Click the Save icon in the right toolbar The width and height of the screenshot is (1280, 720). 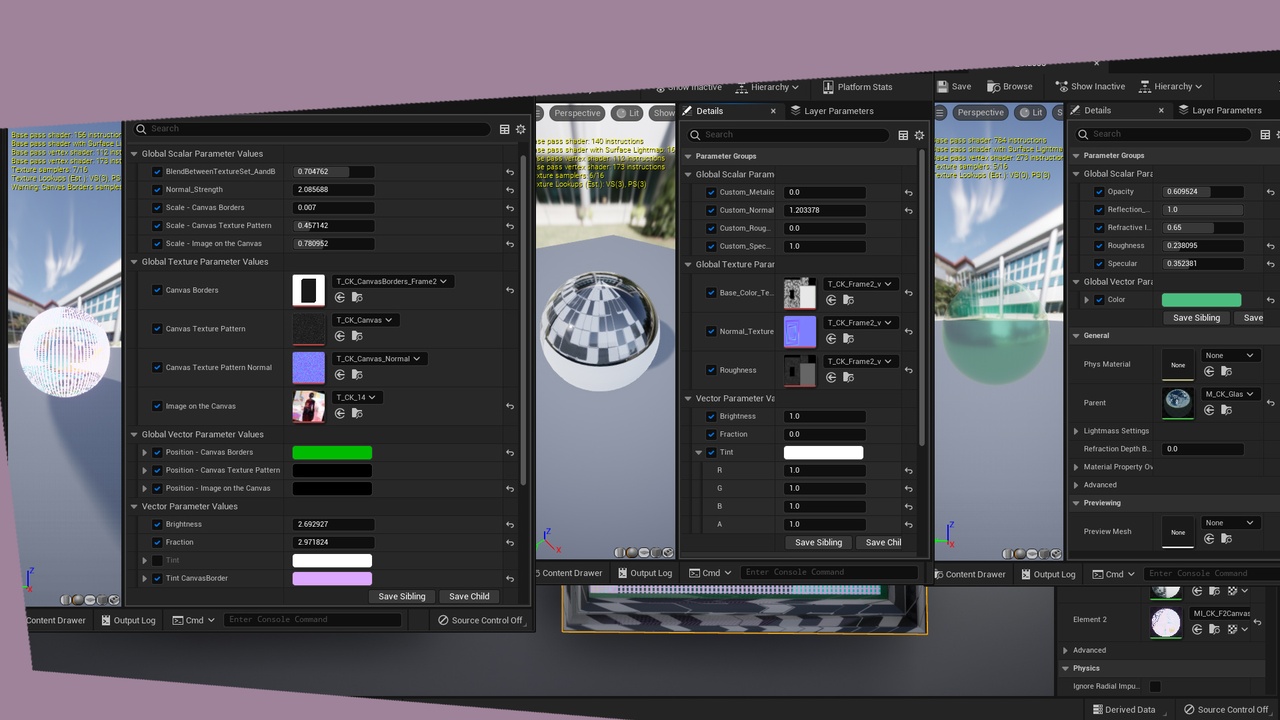[x=954, y=86]
